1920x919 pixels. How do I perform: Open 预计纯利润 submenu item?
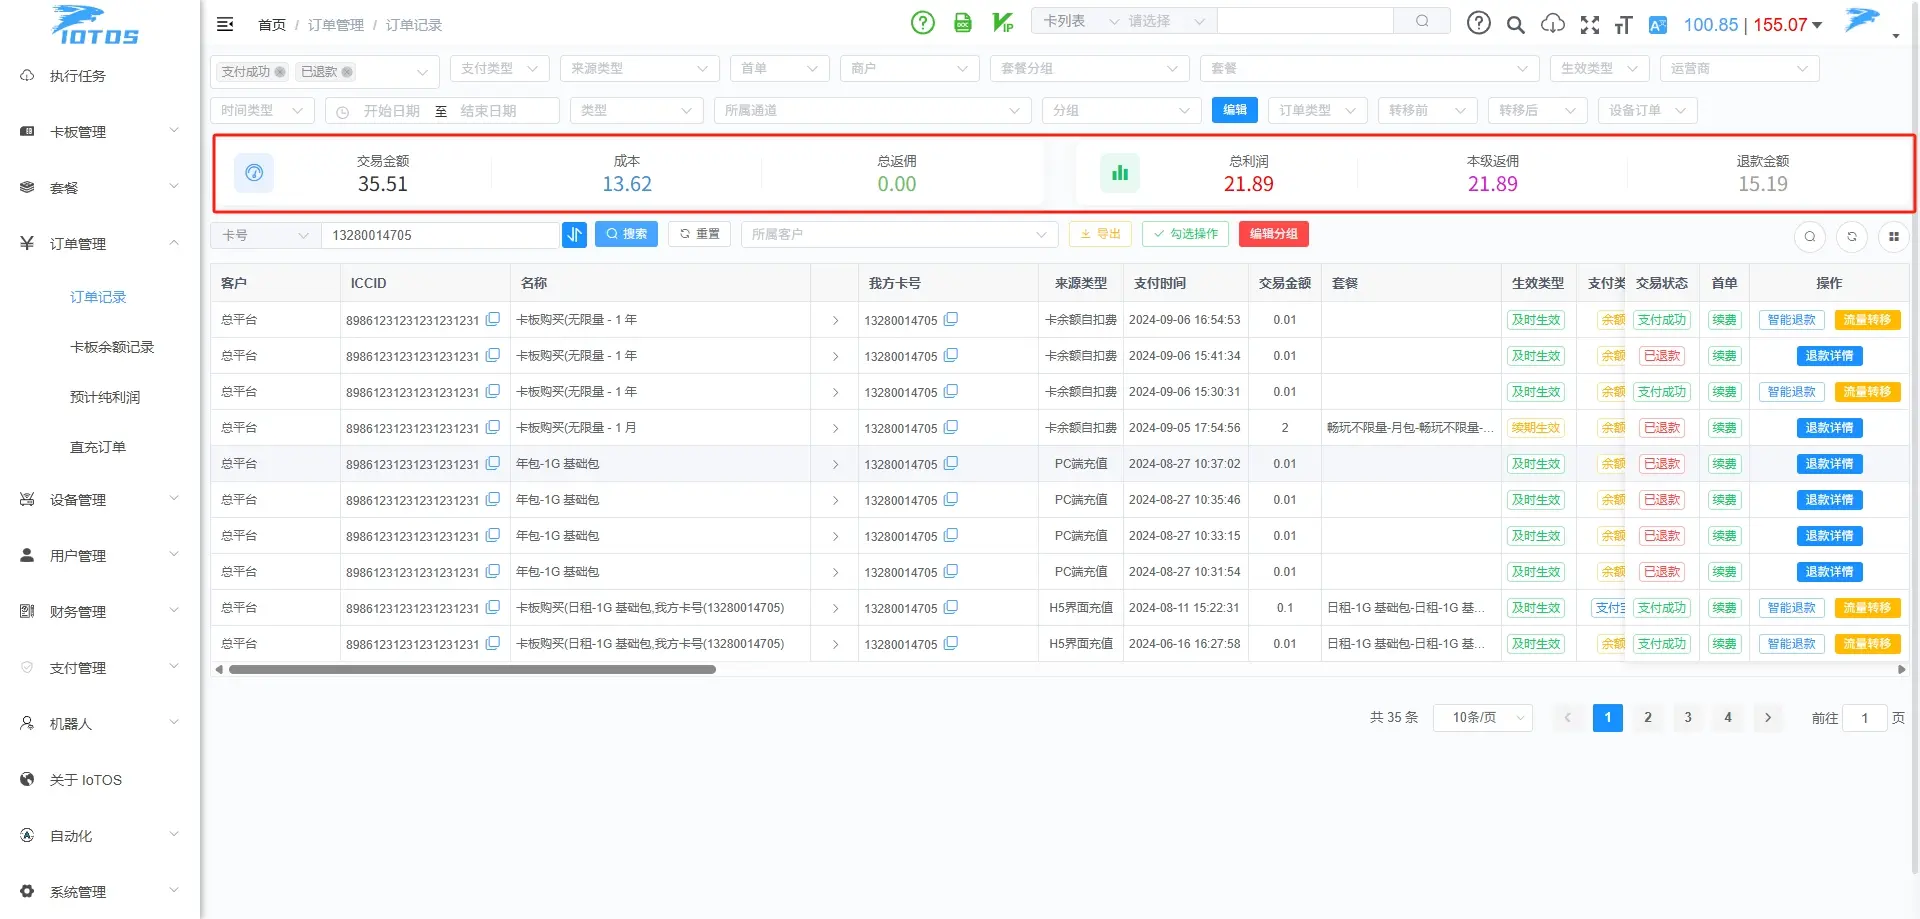tap(105, 397)
